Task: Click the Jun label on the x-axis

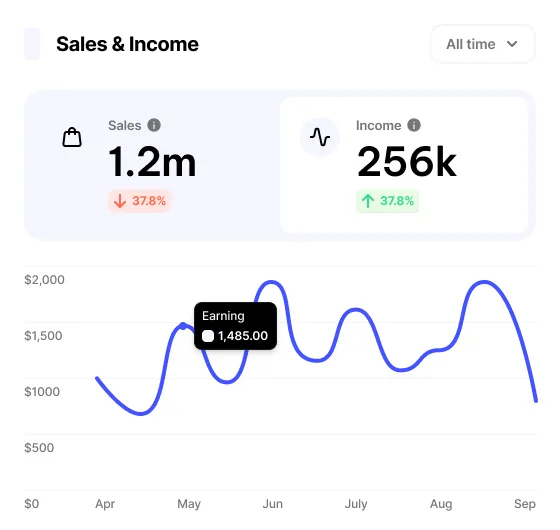Action: (272, 504)
